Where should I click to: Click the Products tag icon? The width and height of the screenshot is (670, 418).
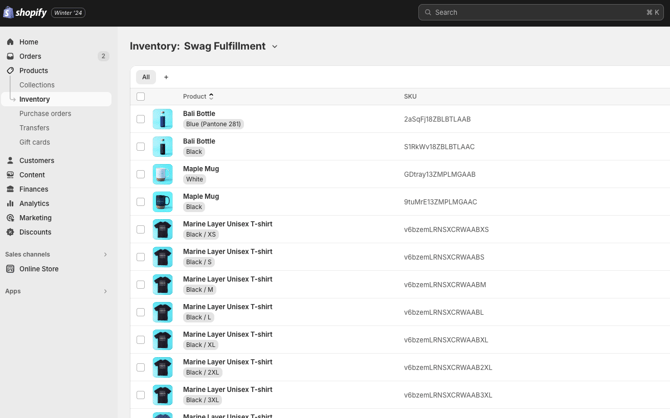pyautogui.click(x=10, y=71)
